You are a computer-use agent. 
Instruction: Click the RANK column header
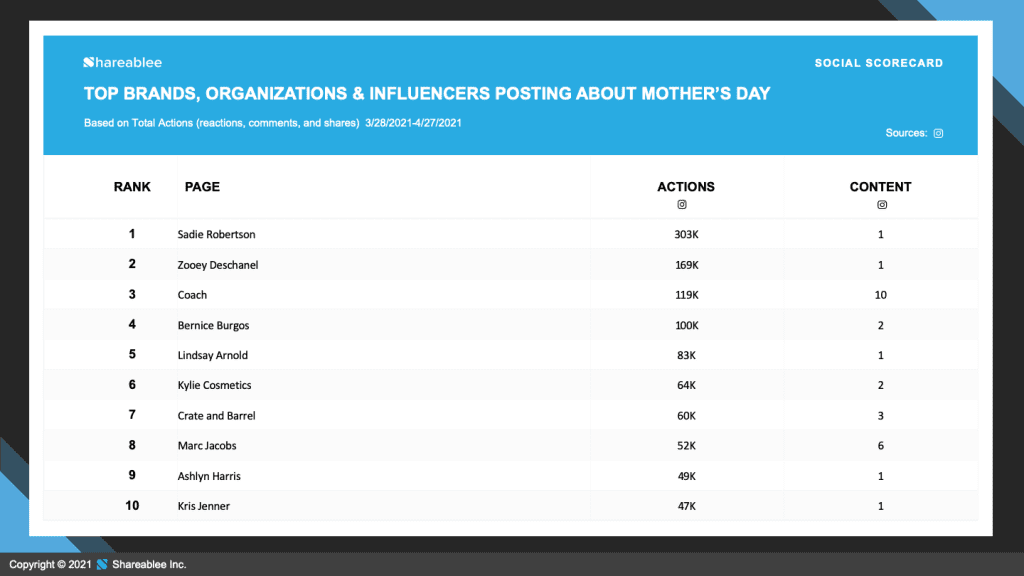[132, 187]
